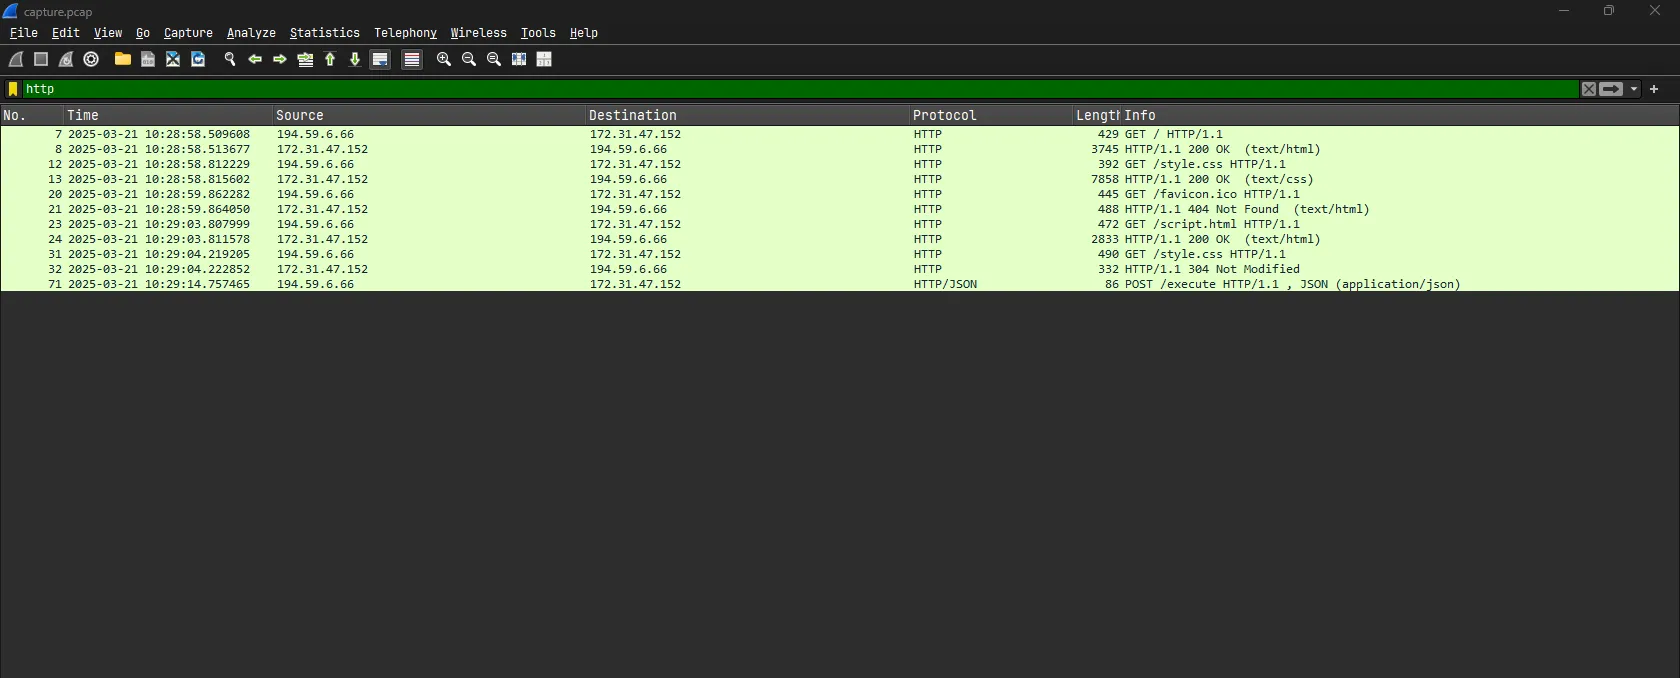The width and height of the screenshot is (1680, 678).
Task: Clear the display filter with X
Action: (1588, 89)
